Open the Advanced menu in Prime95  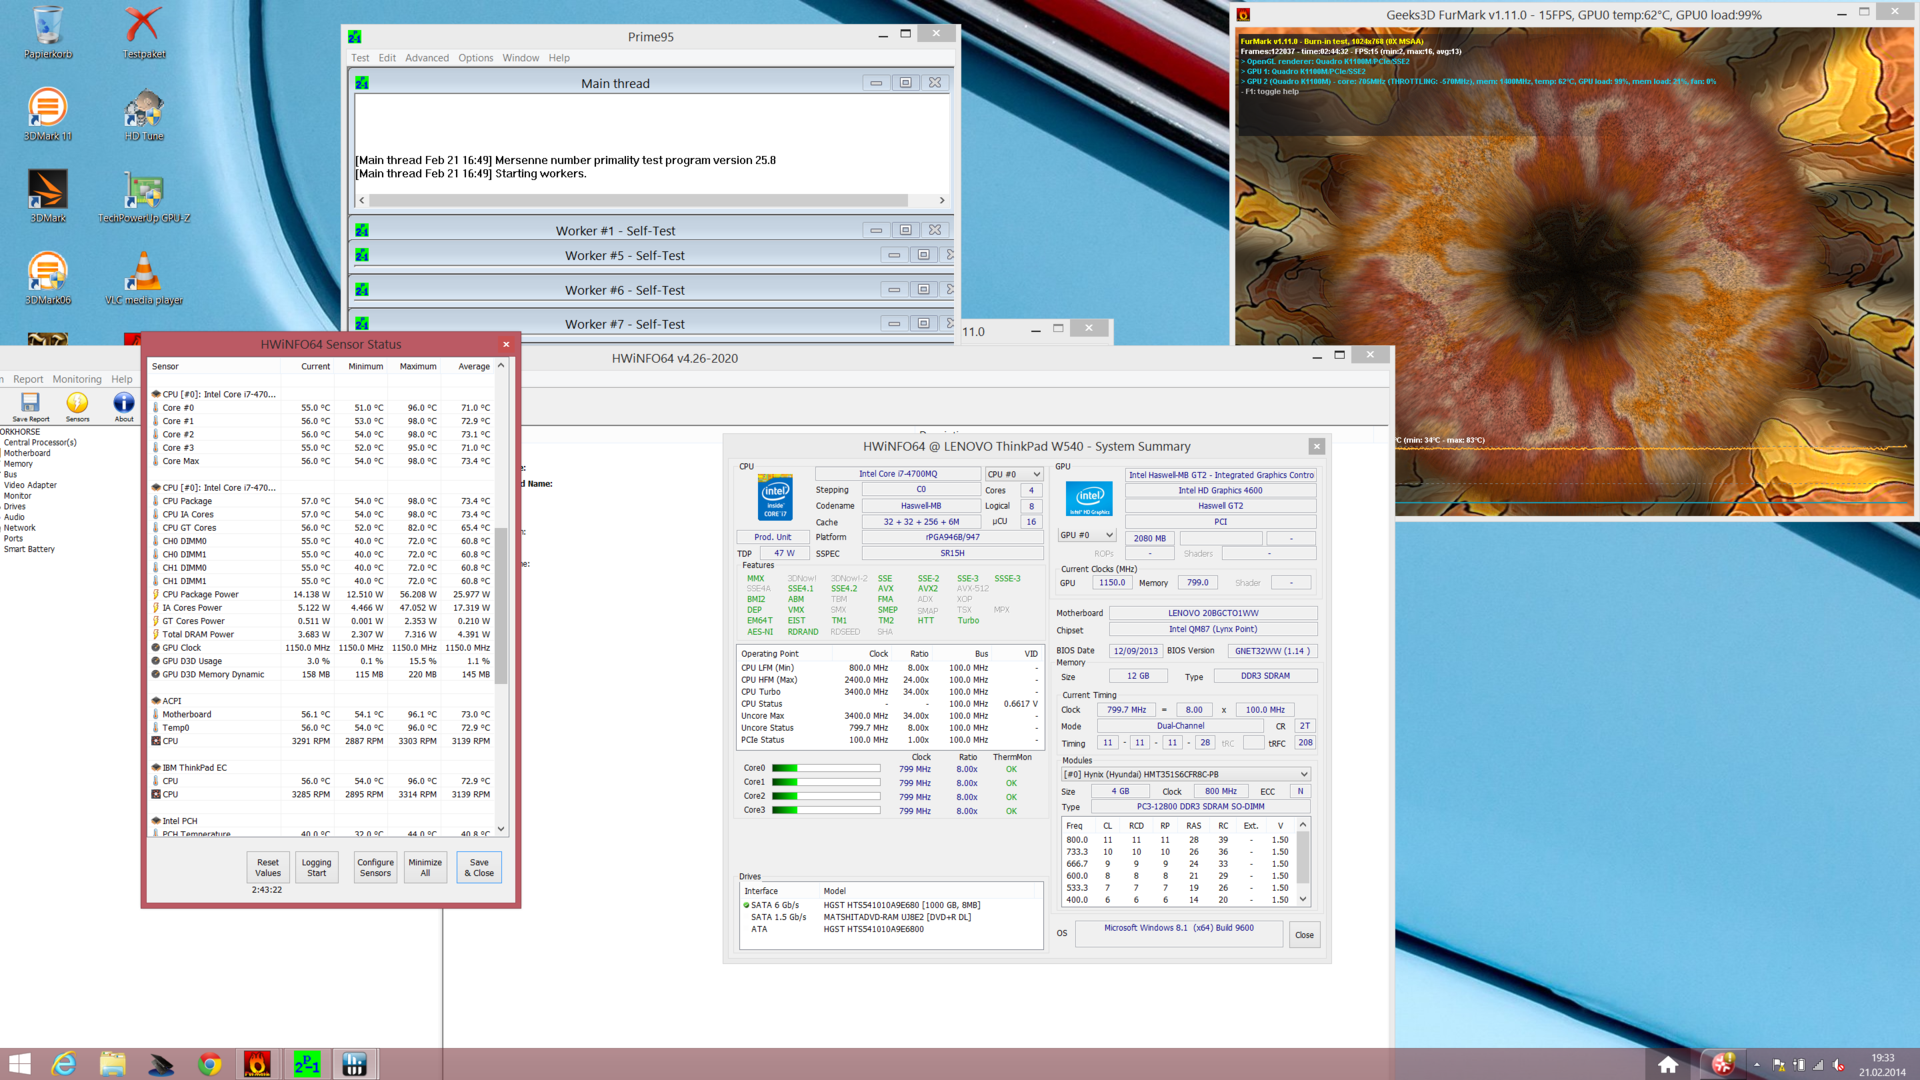pos(427,58)
